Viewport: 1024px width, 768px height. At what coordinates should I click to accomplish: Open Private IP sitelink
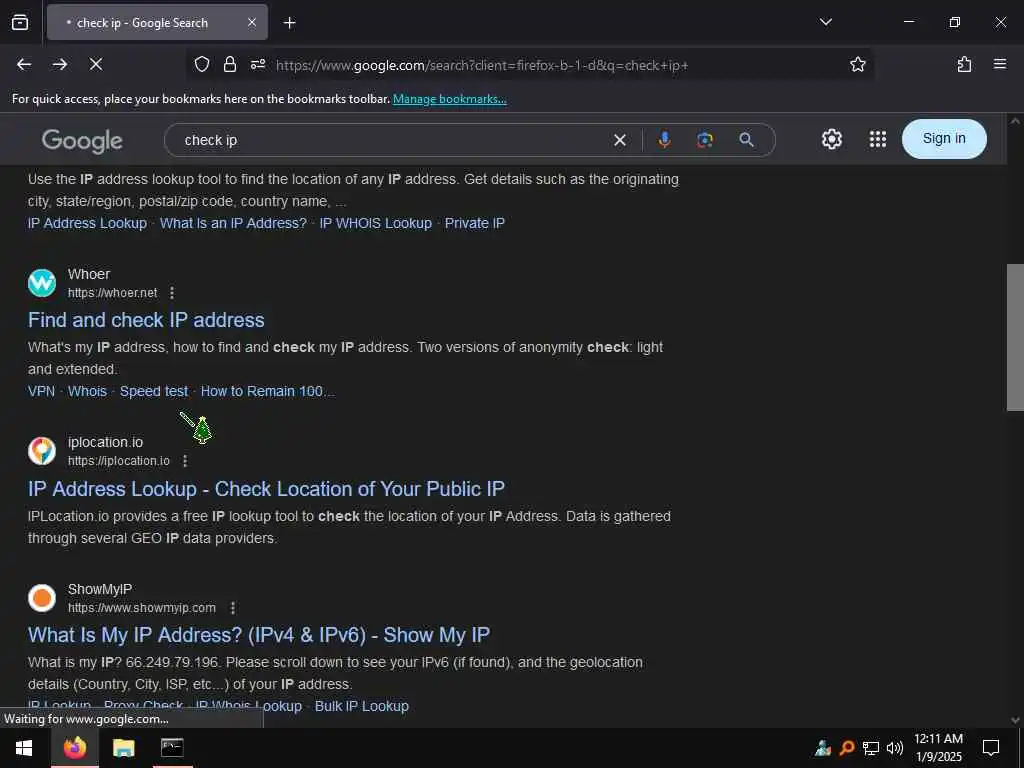[x=475, y=223]
